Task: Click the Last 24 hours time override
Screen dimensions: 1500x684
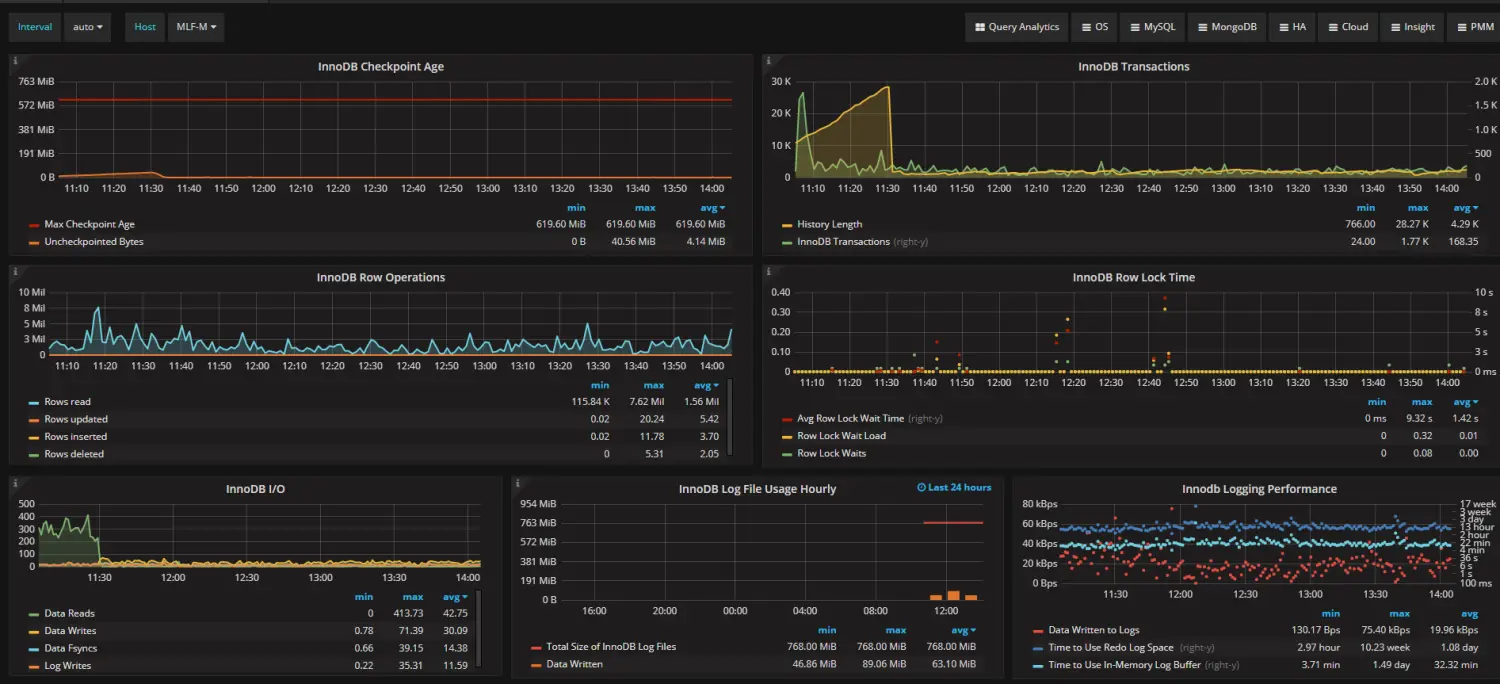Action: click(954, 488)
